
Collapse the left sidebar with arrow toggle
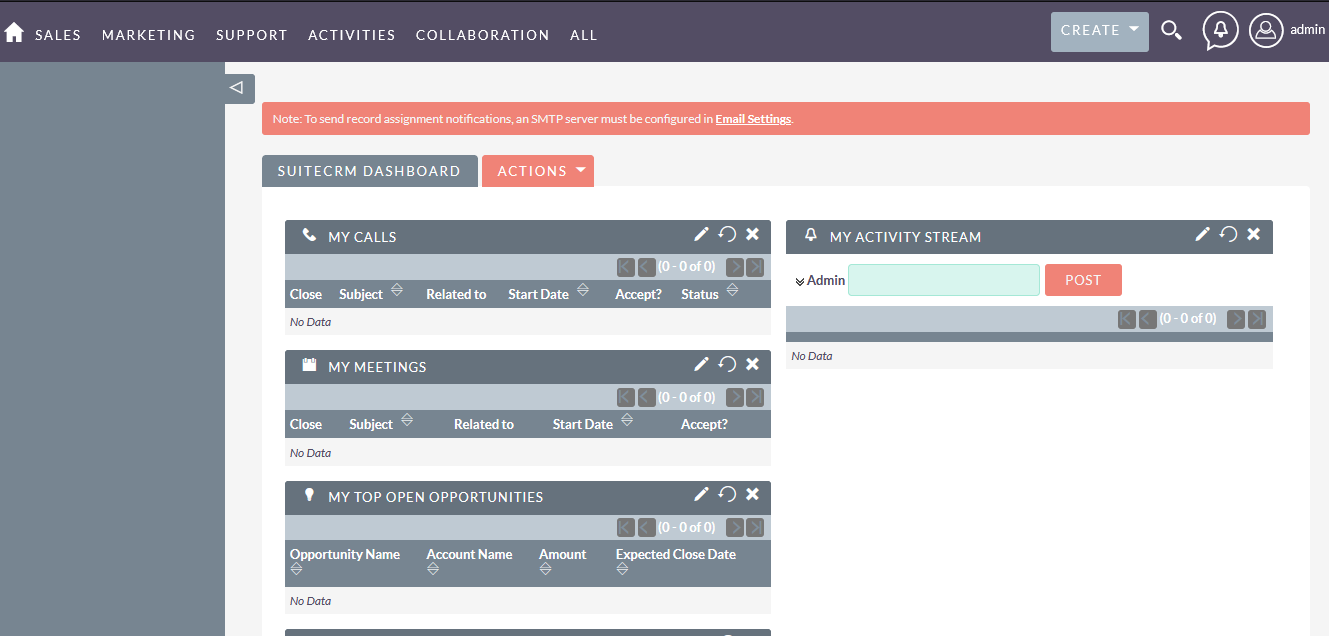click(x=237, y=88)
